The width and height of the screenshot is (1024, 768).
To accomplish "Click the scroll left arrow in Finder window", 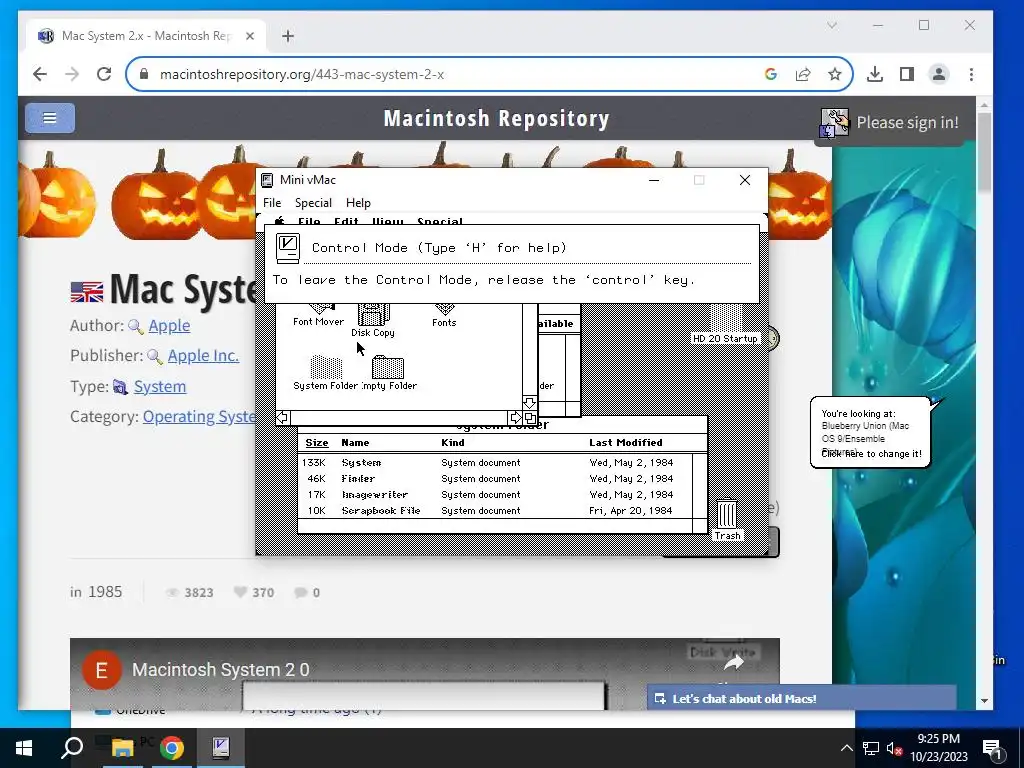I will pyautogui.click(x=282, y=418).
